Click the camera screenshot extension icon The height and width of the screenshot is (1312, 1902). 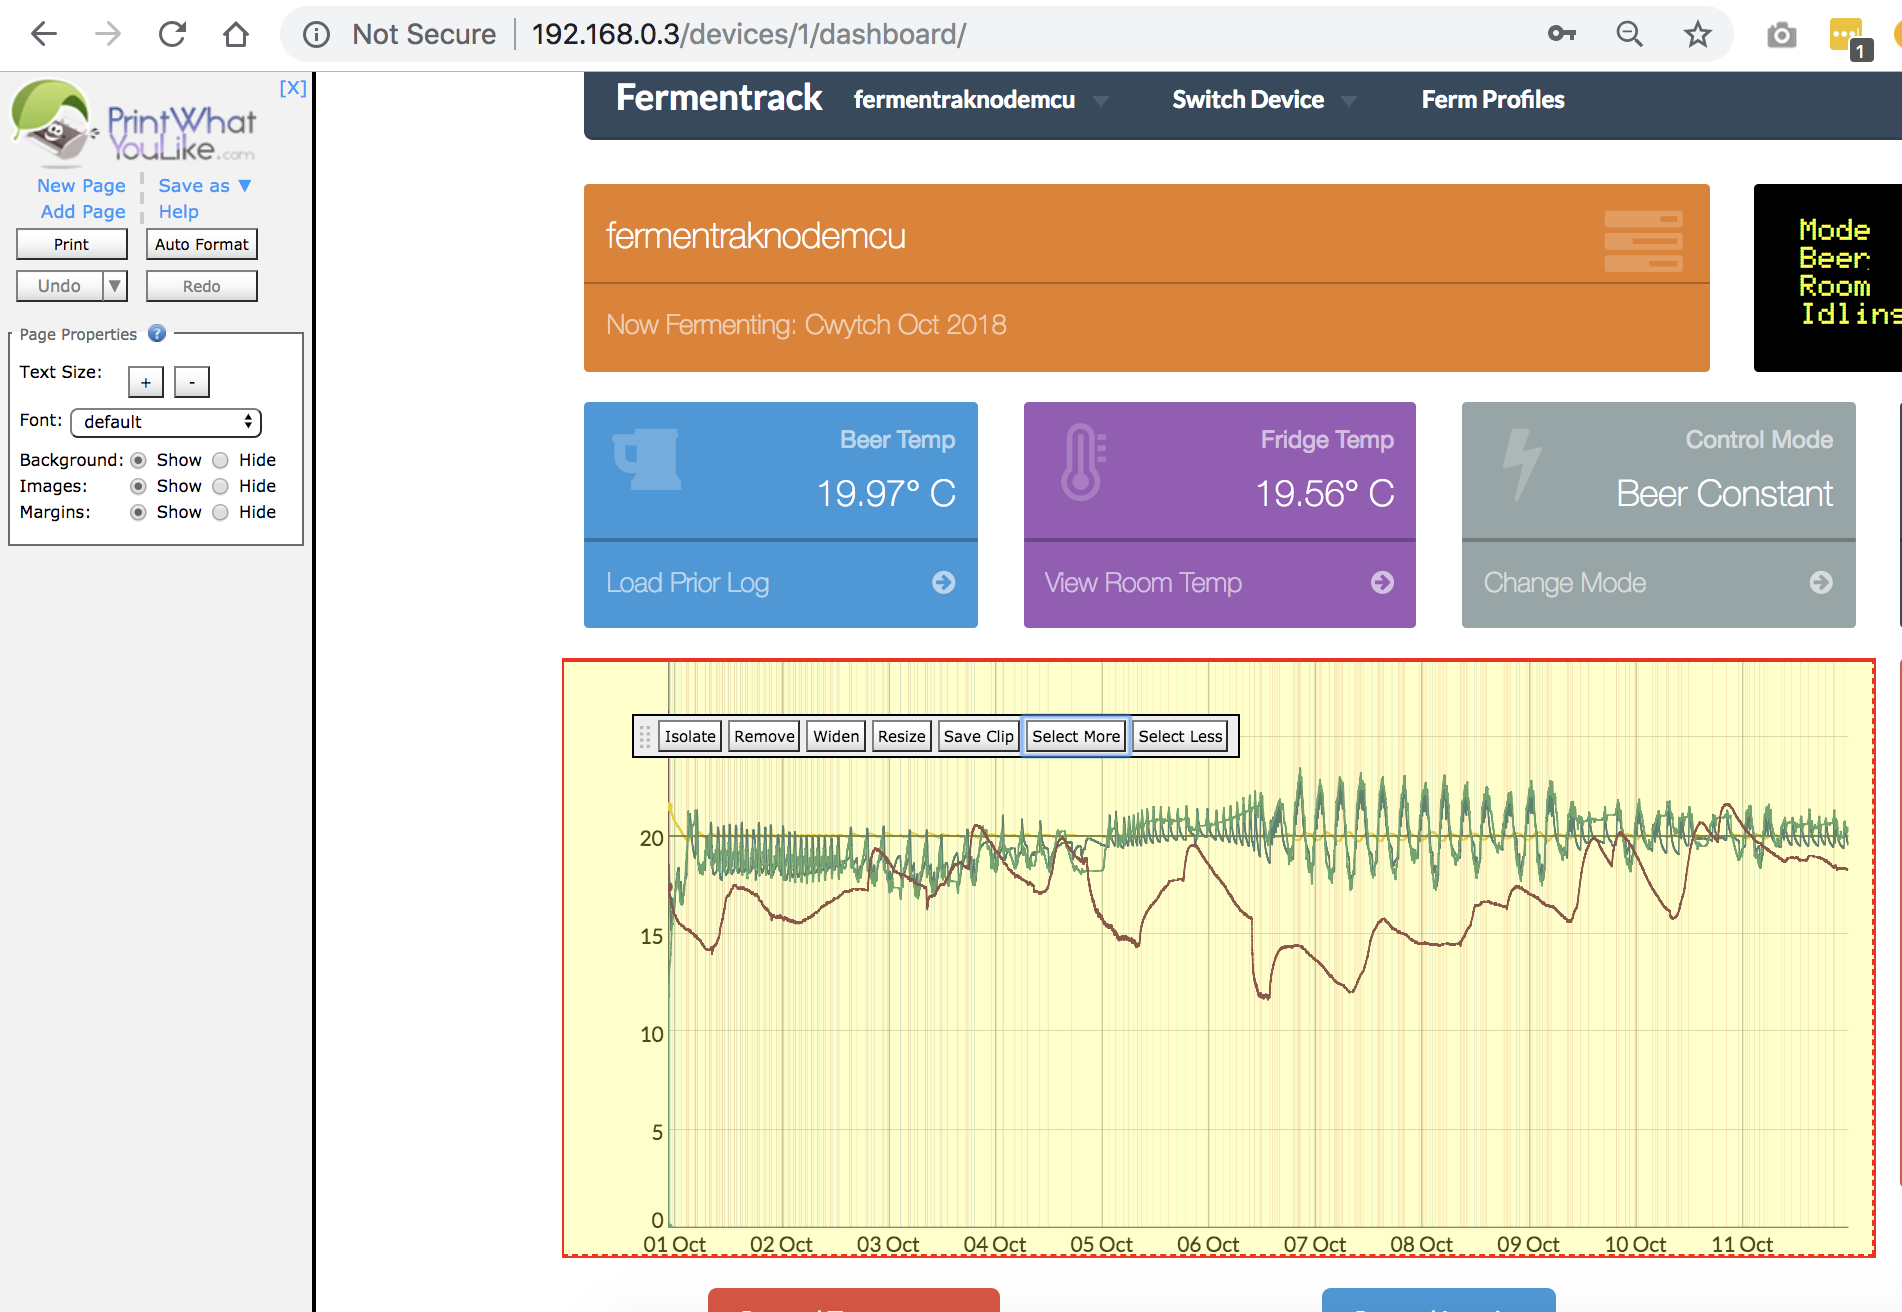[x=1781, y=36]
